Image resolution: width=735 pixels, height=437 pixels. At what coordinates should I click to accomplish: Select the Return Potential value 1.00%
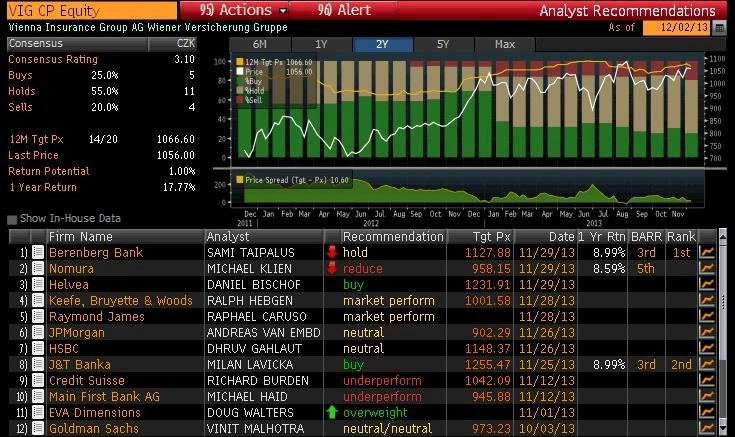182,171
